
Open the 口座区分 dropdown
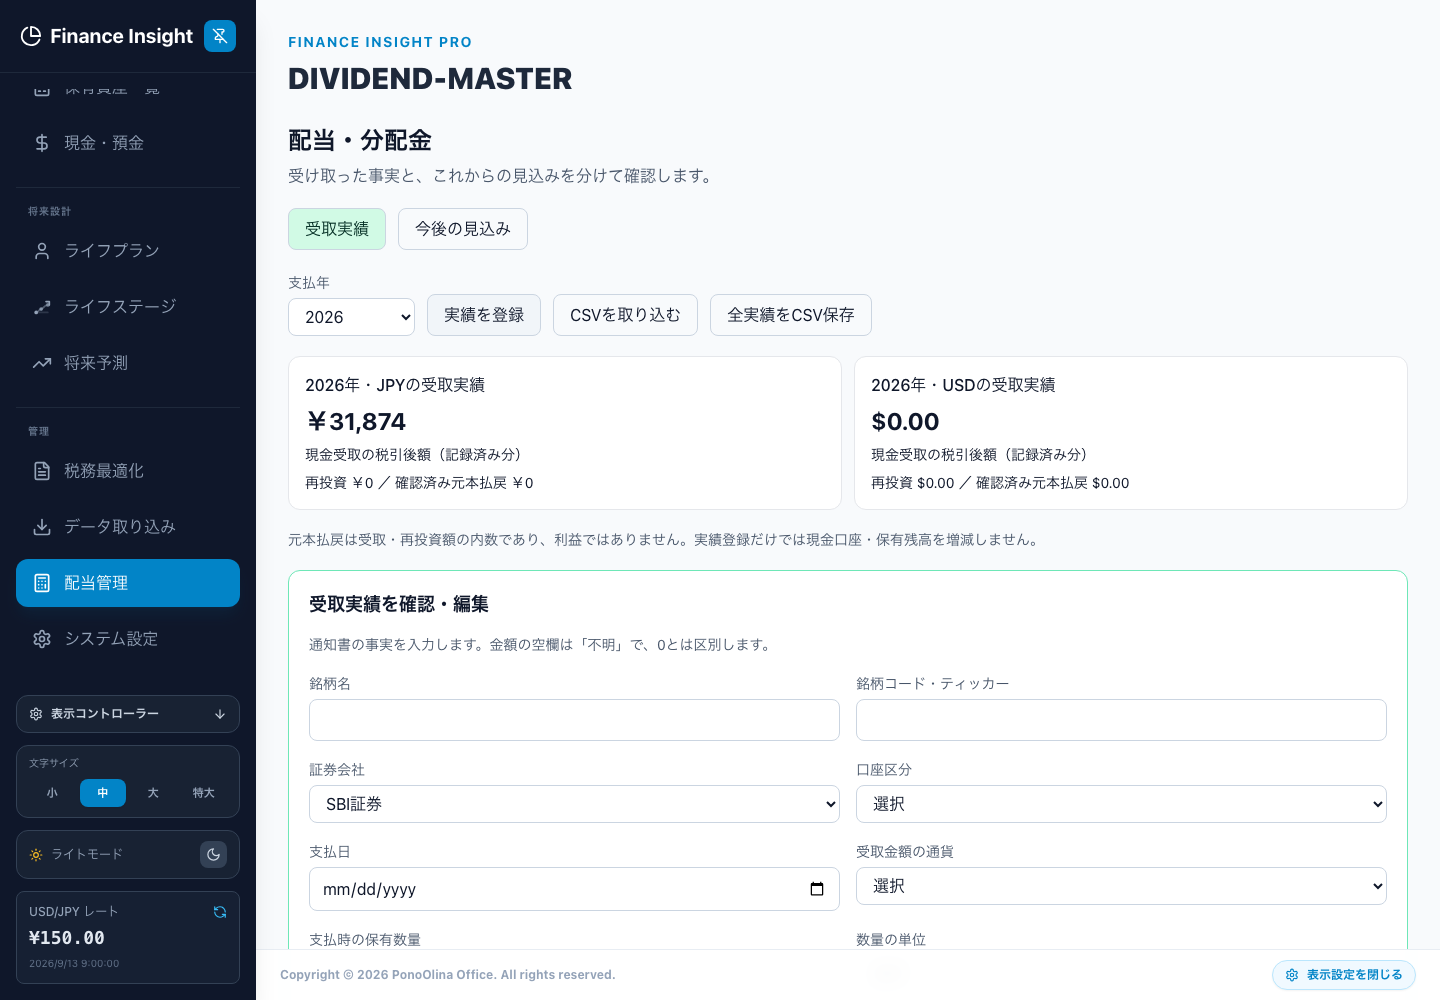[x=1121, y=804]
